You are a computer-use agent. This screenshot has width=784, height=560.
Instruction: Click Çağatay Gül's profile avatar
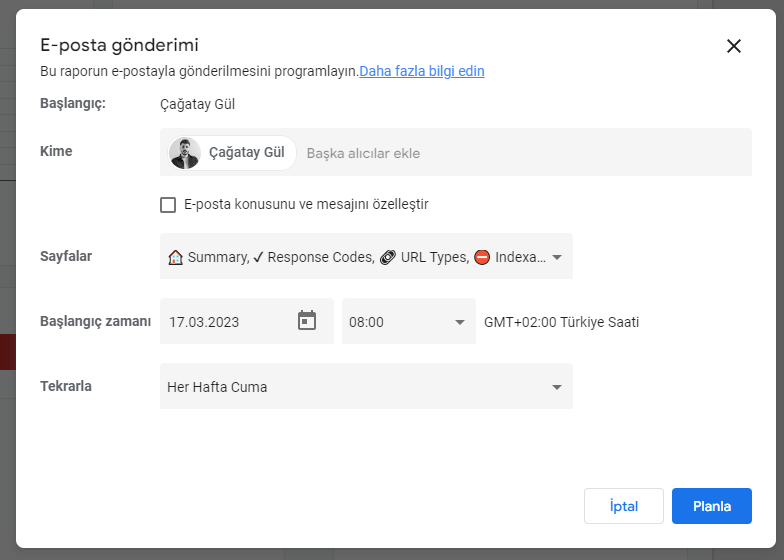tap(184, 153)
